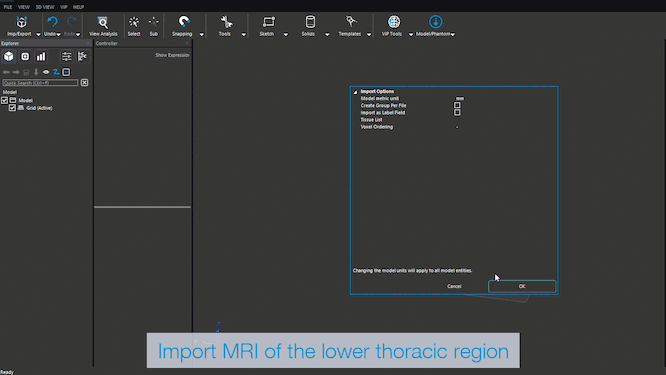The height and width of the screenshot is (375, 666).
Task: Open the Redo history dropdown arrow
Action: coord(78,34)
